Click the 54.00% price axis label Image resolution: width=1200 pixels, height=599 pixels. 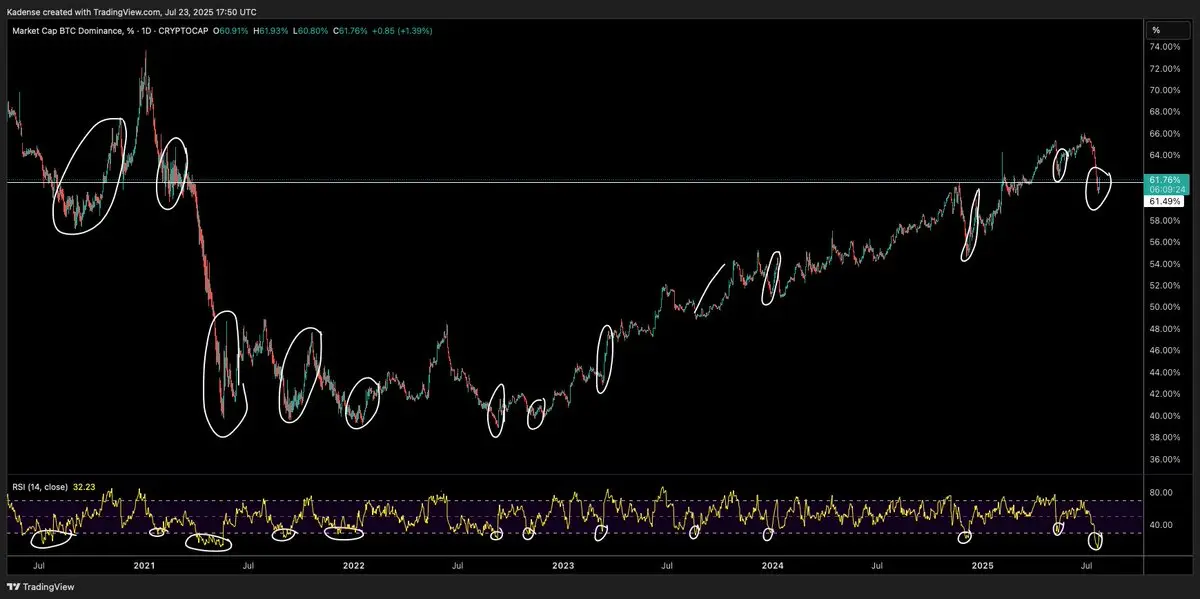click(x=1166, y=264)
